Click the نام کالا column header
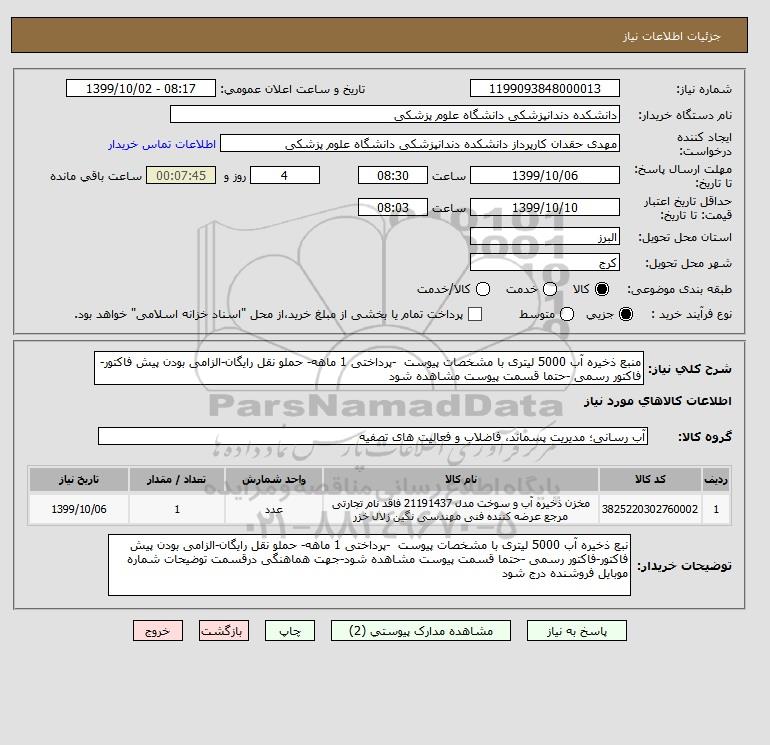This screenshot has width=770, height=745. click(461, 479)
